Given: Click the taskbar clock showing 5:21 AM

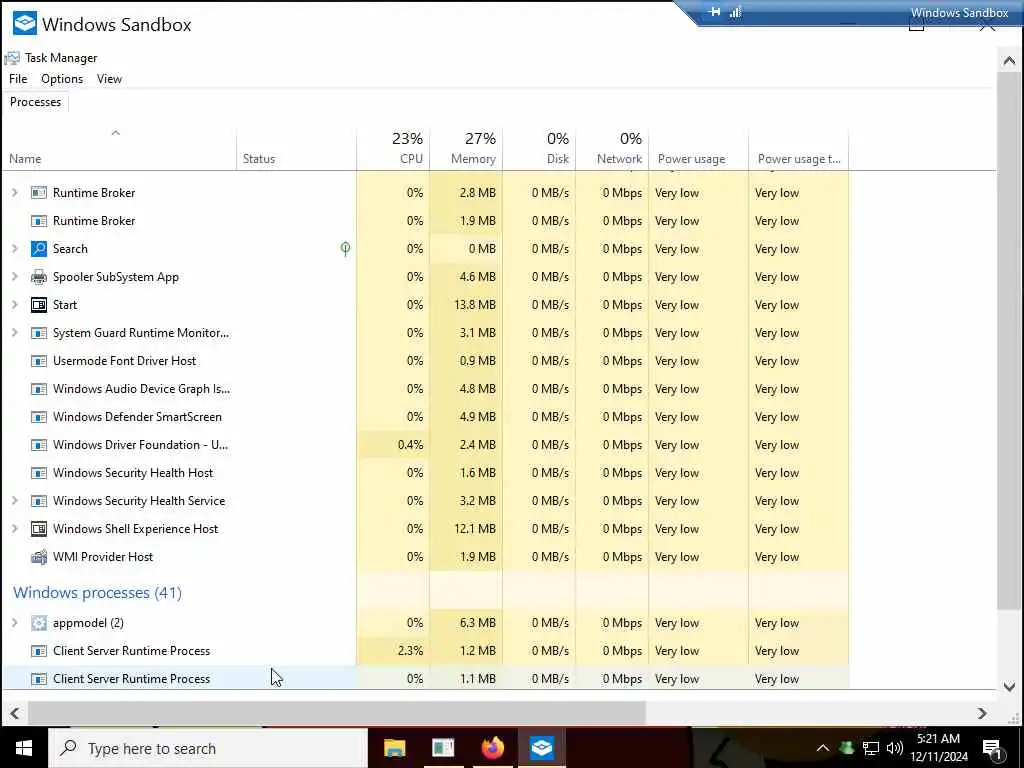Looking at the screenshot, I should 939,748.
